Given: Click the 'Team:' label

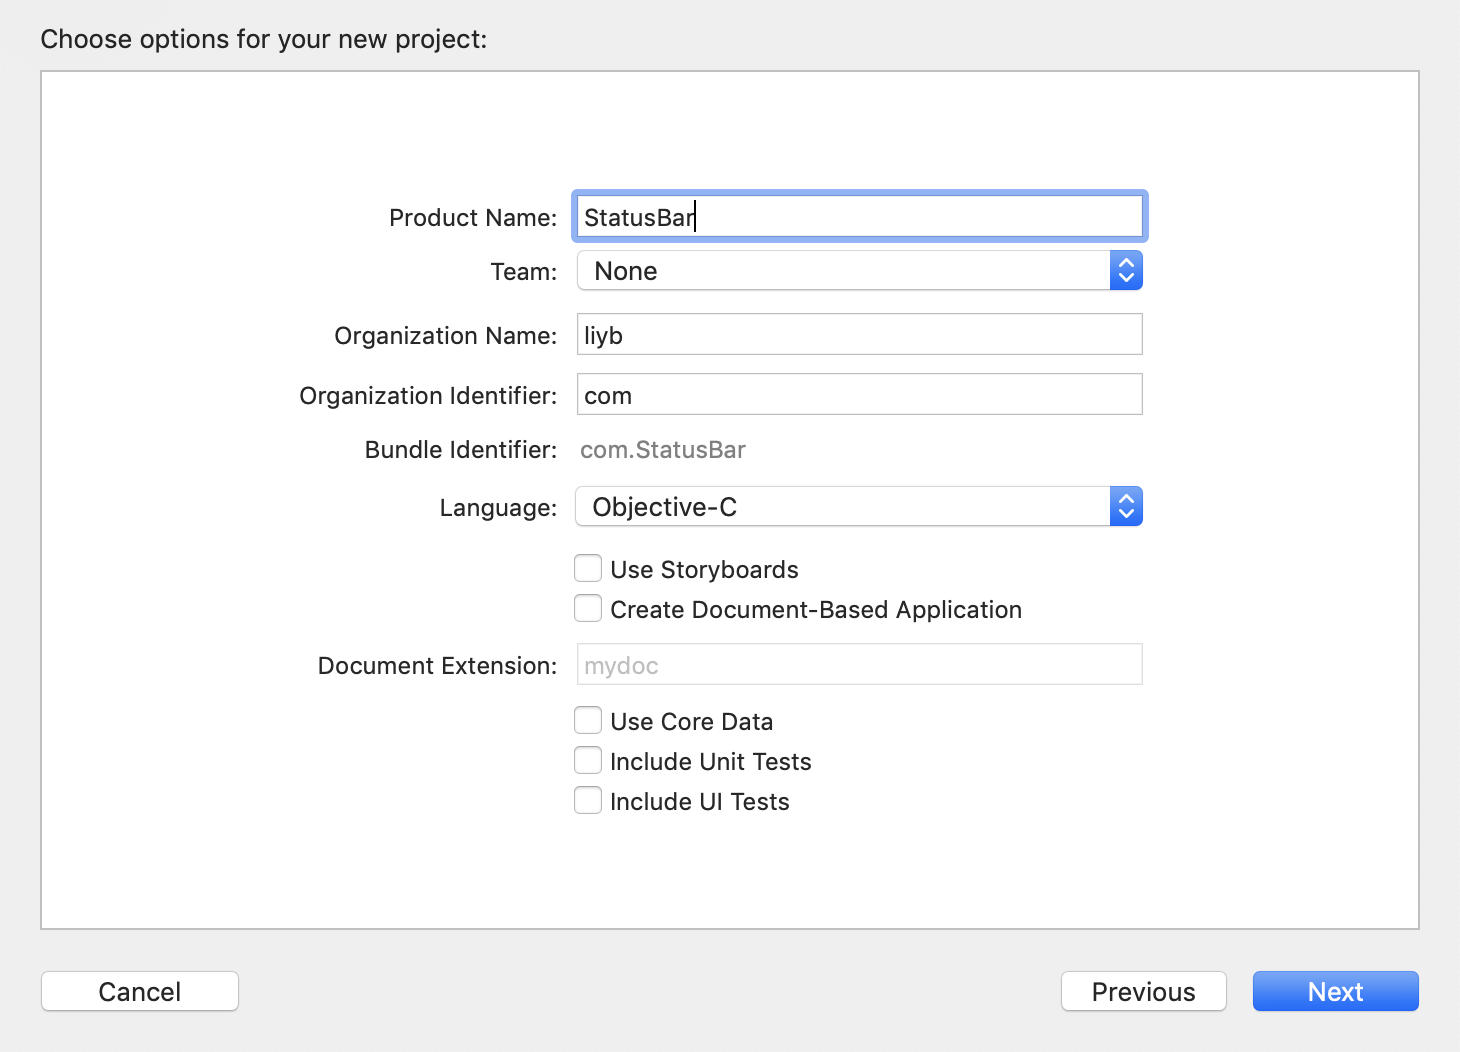Looking at the screenshot, I should [523, 272].
